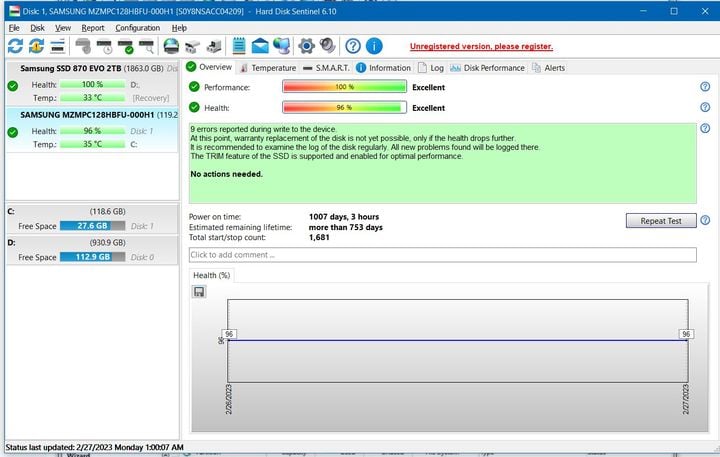The height and width of the screenshot is (457, 720).
Task: Click the Health 96 % gradient bar
Action: coord(344,107)
